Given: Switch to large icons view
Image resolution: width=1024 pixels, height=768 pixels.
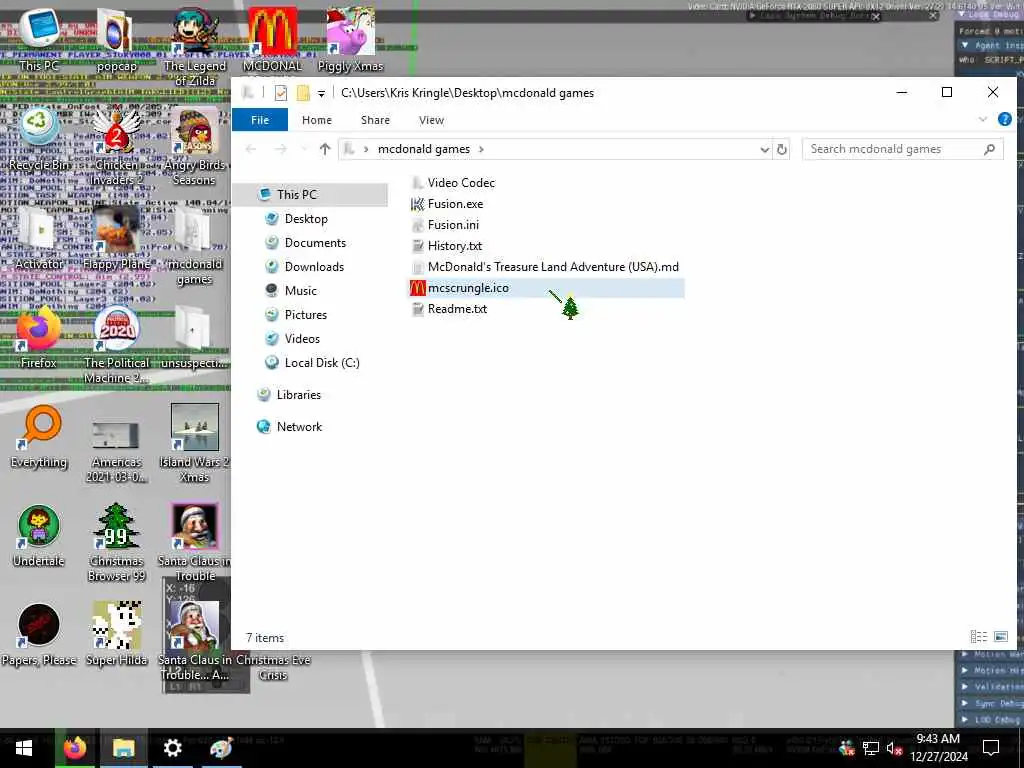Looking at the screenshot, I should tap(1000, 636).
